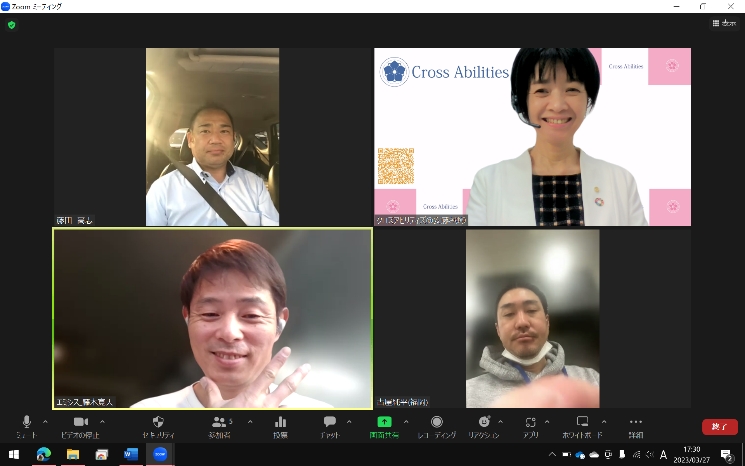
Task: Open the View layout menu at top right
Action: [723, 23]
